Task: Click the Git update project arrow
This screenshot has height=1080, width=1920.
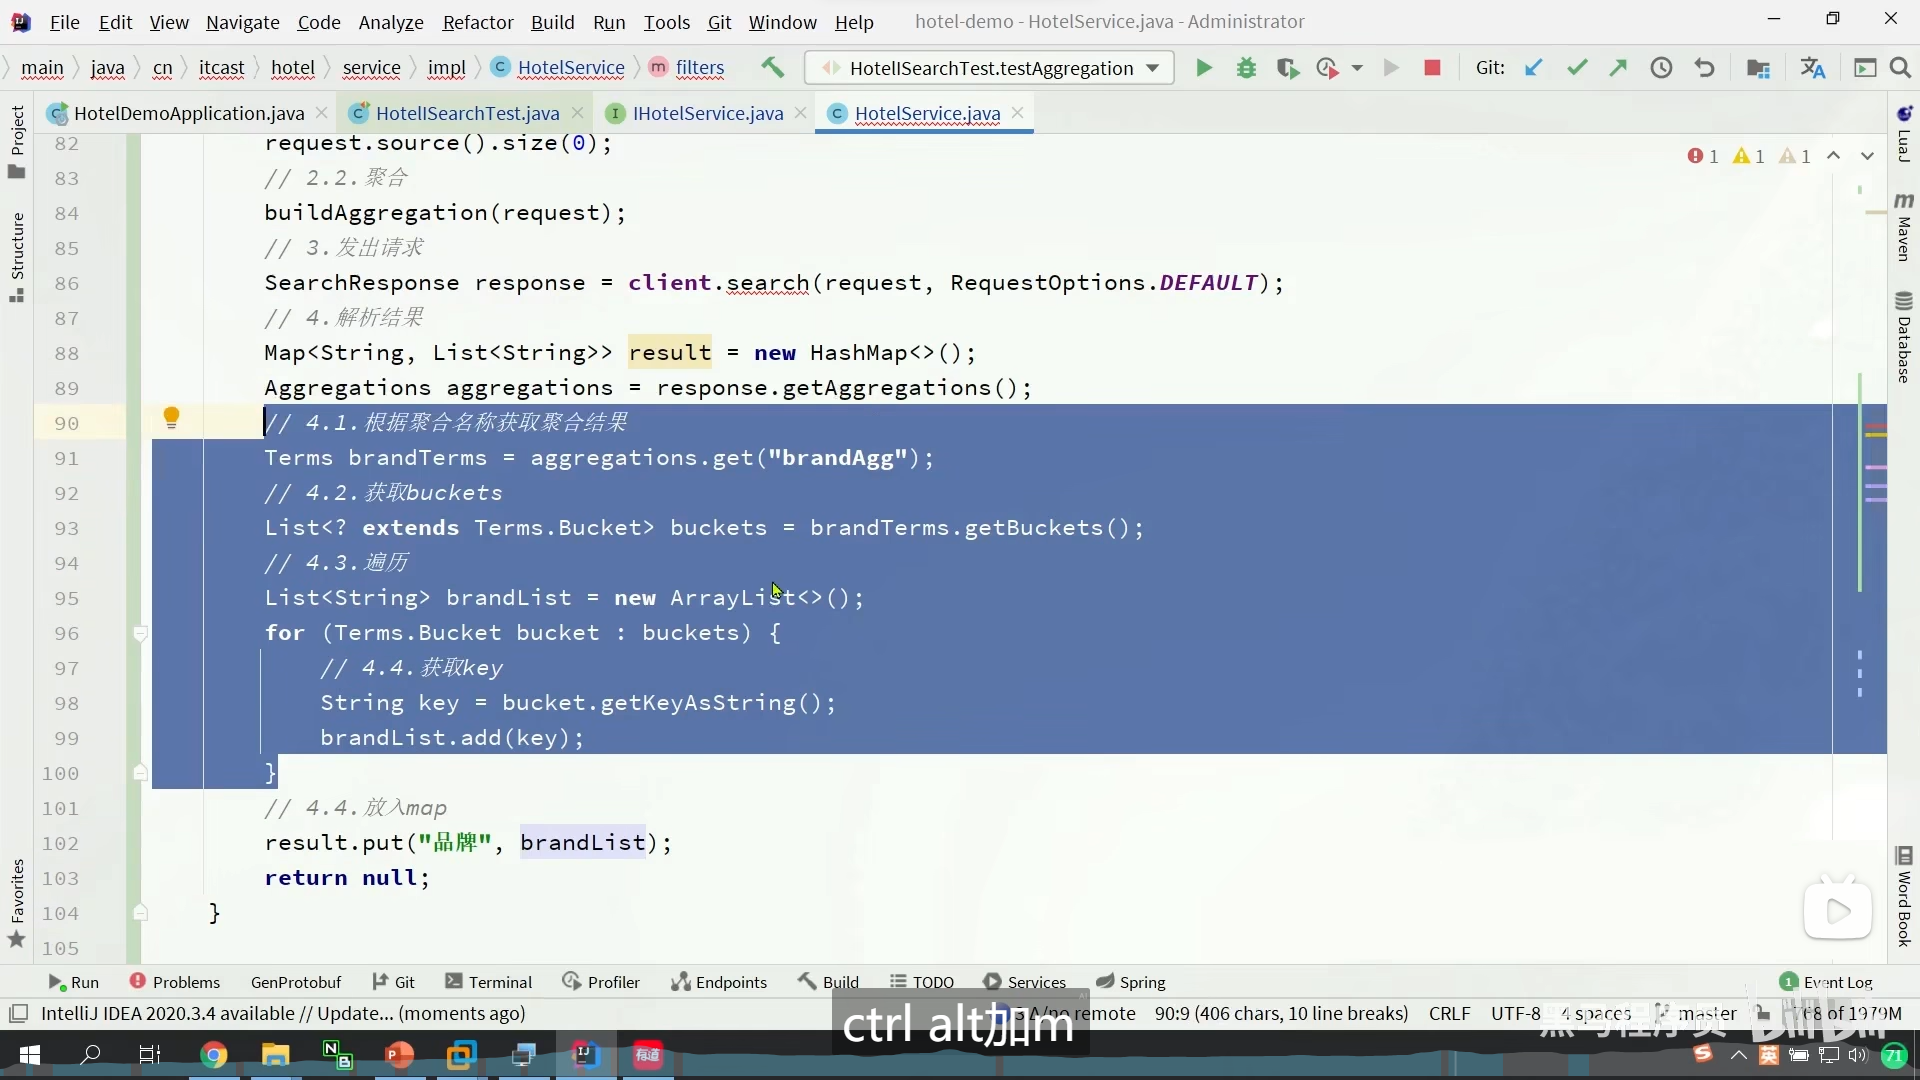Action: coord(1533,68)
